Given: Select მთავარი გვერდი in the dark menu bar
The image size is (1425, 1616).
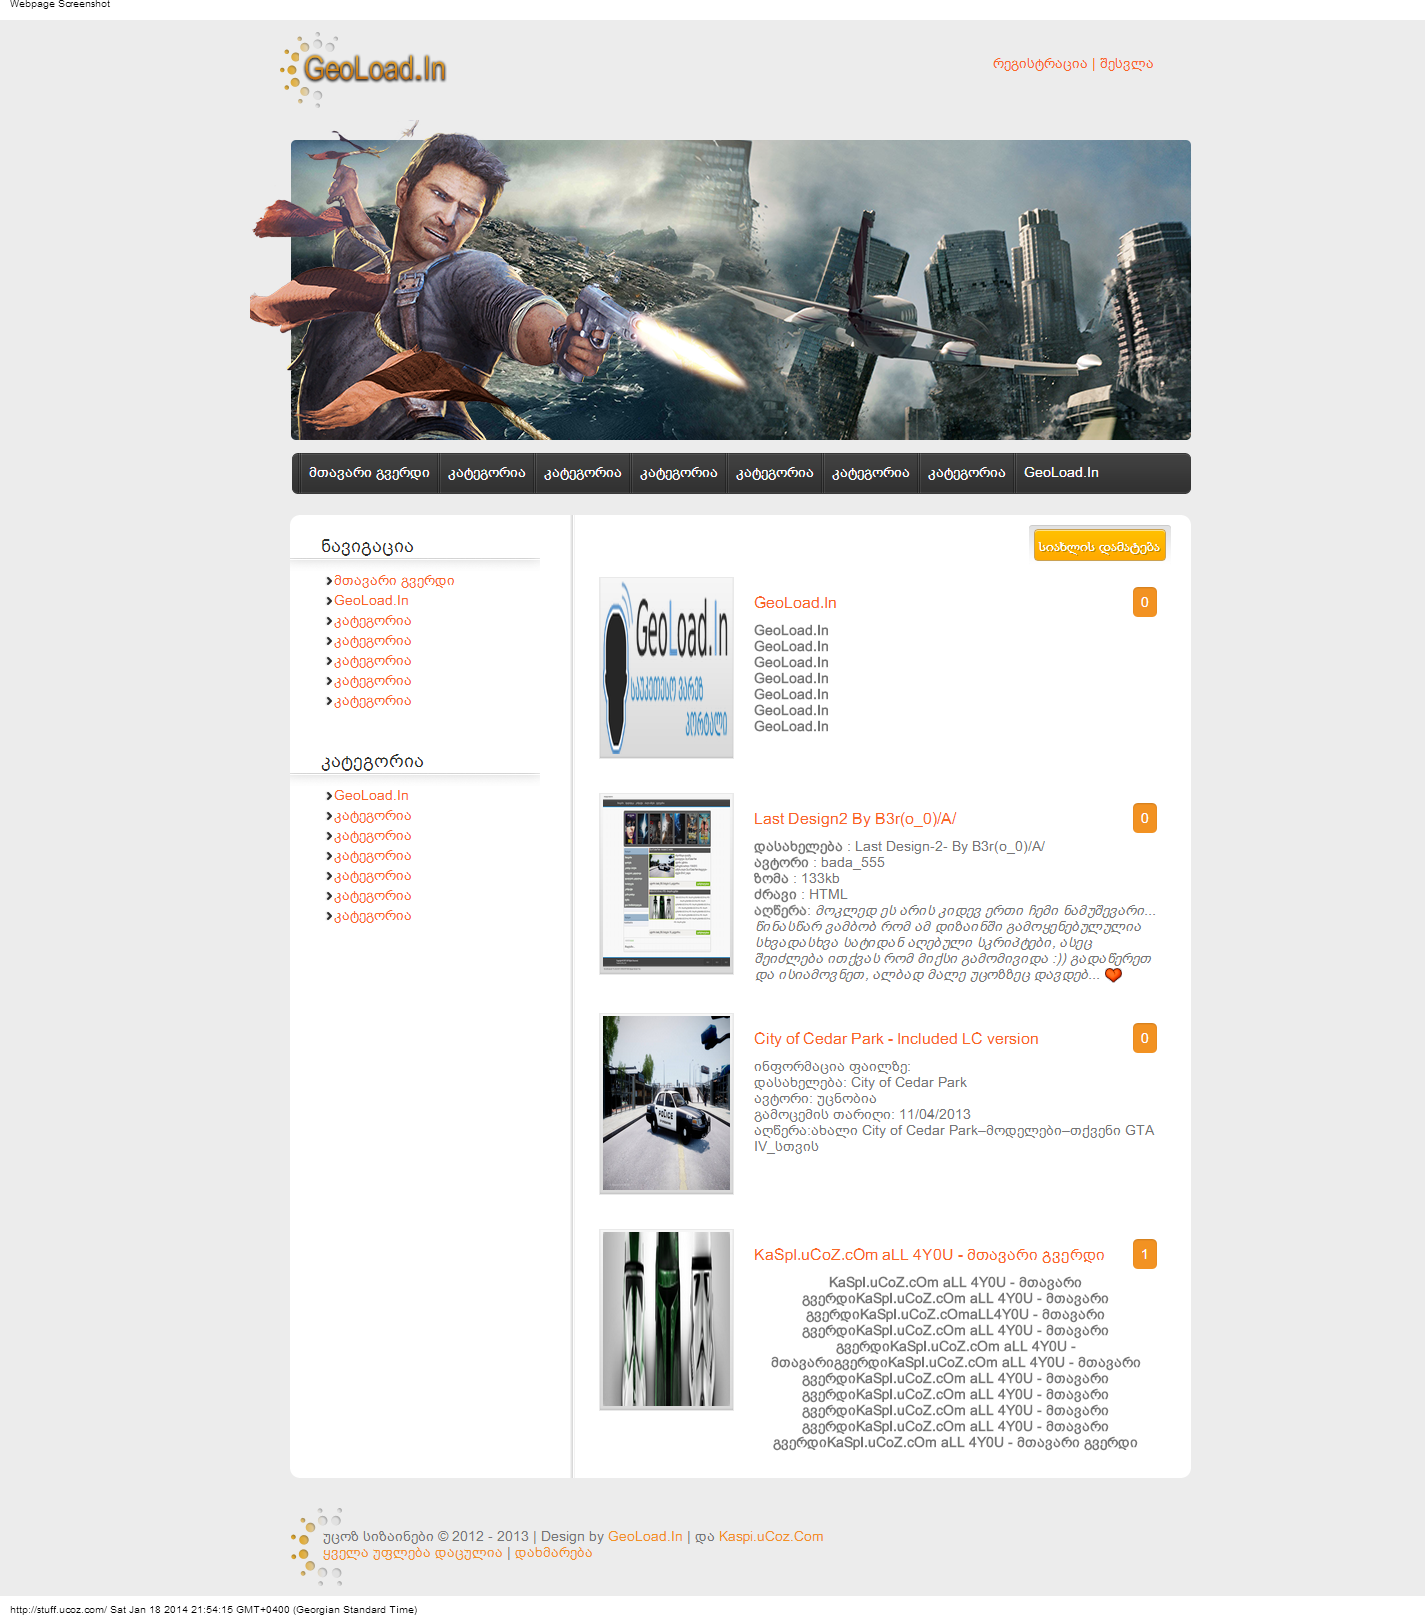Looking at the screenshot, I should [x=369, y=473].
